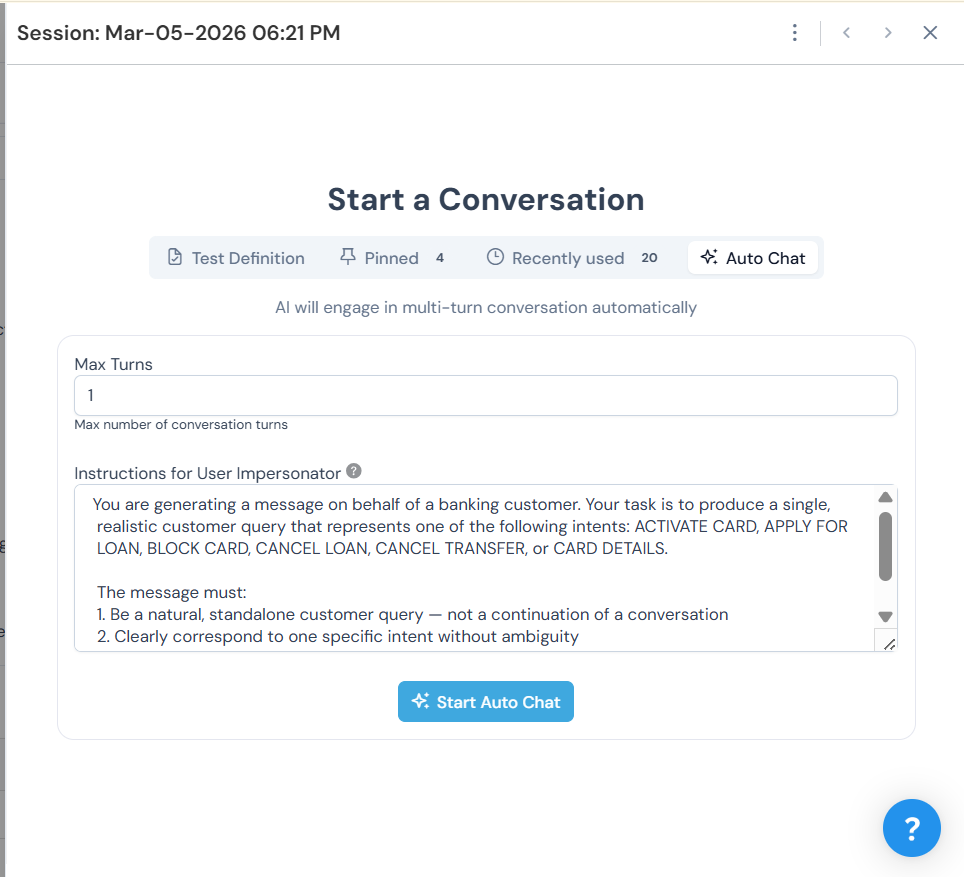Close the session panel with X
The width and height of the screenshot is (964, 877).
[x=930, y=33]
